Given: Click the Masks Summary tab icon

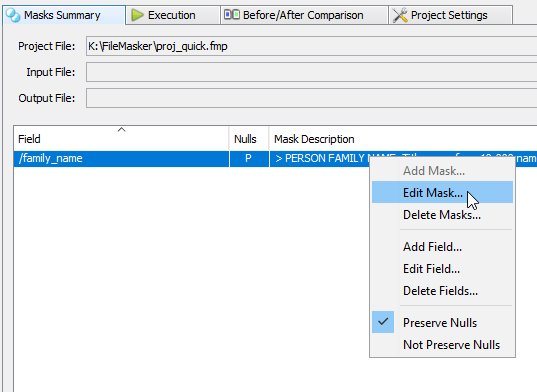Looking at the screenshot, I should [13, 15].
